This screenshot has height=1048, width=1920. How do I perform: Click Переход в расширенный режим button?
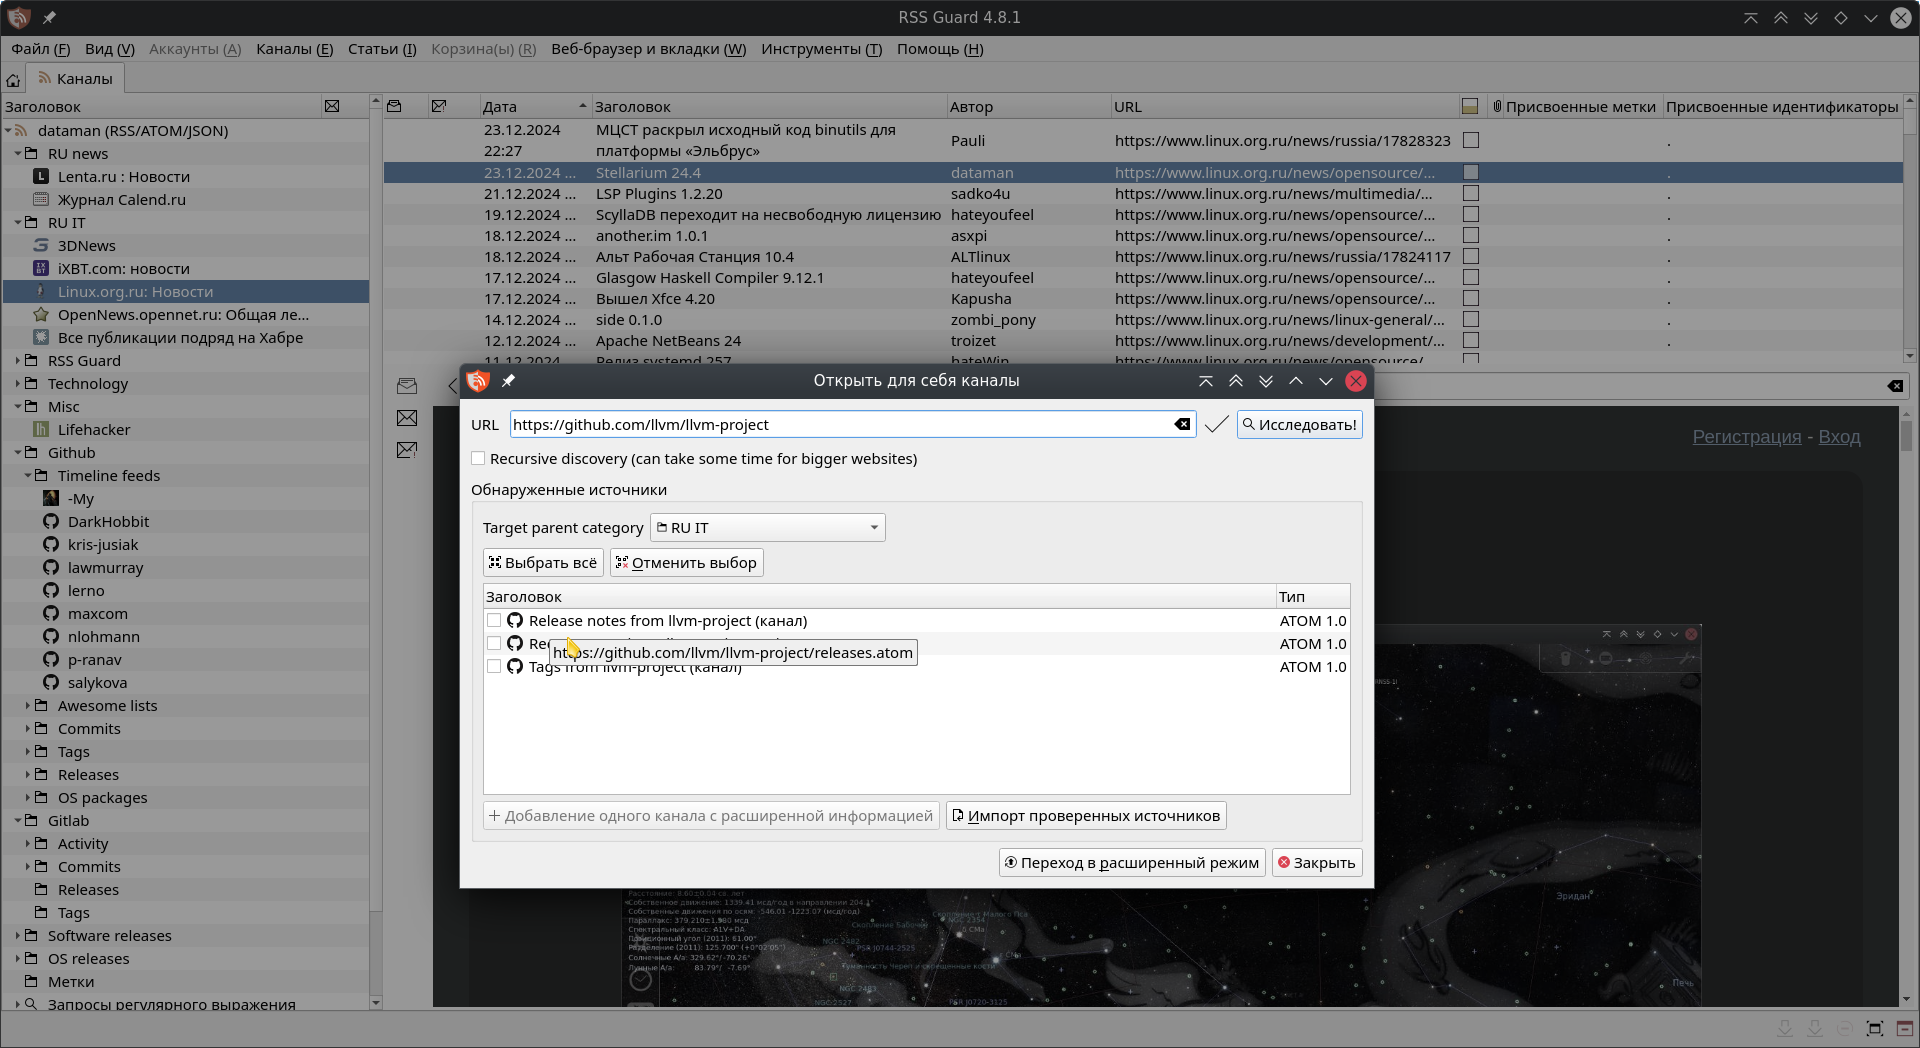[1132, 863]
